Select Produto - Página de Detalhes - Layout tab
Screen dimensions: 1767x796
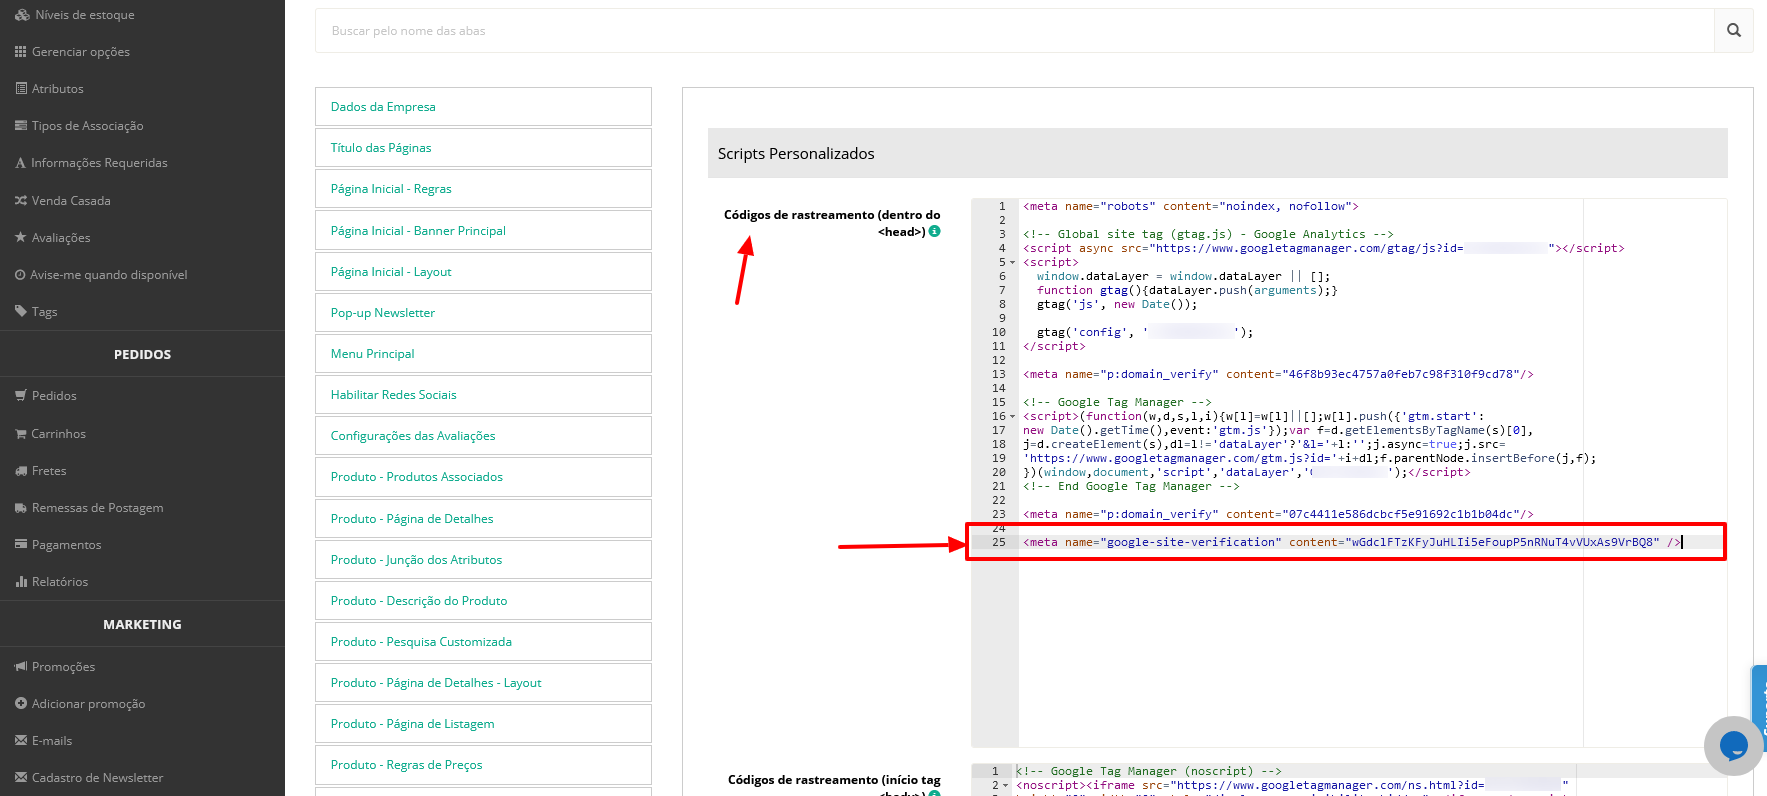[483, 683]
